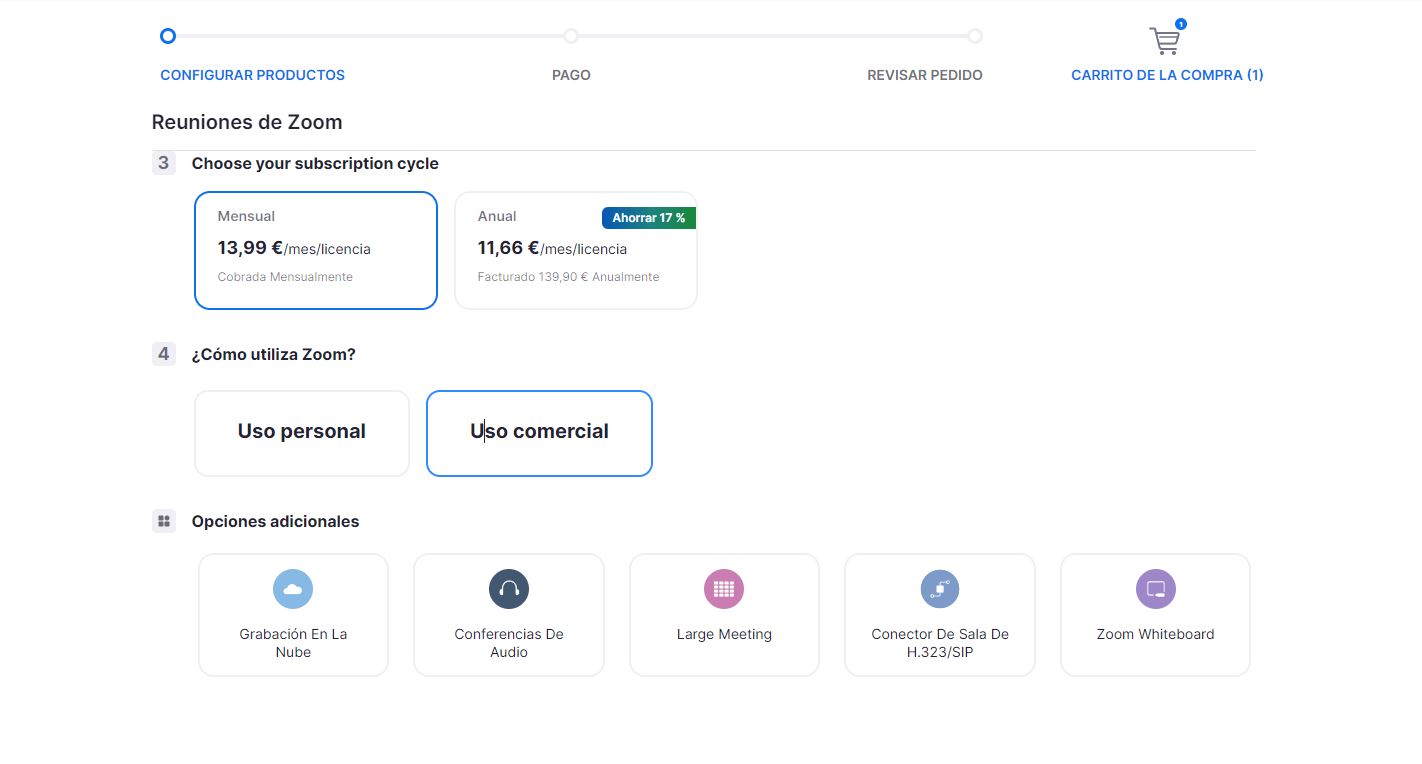
Task: Click the cloud recording icon
Action: [293, 589]
